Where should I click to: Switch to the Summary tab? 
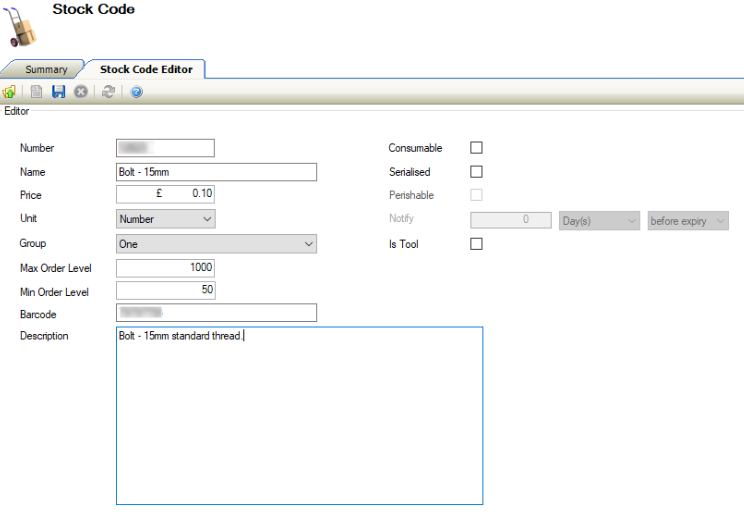tap(46, 70)
